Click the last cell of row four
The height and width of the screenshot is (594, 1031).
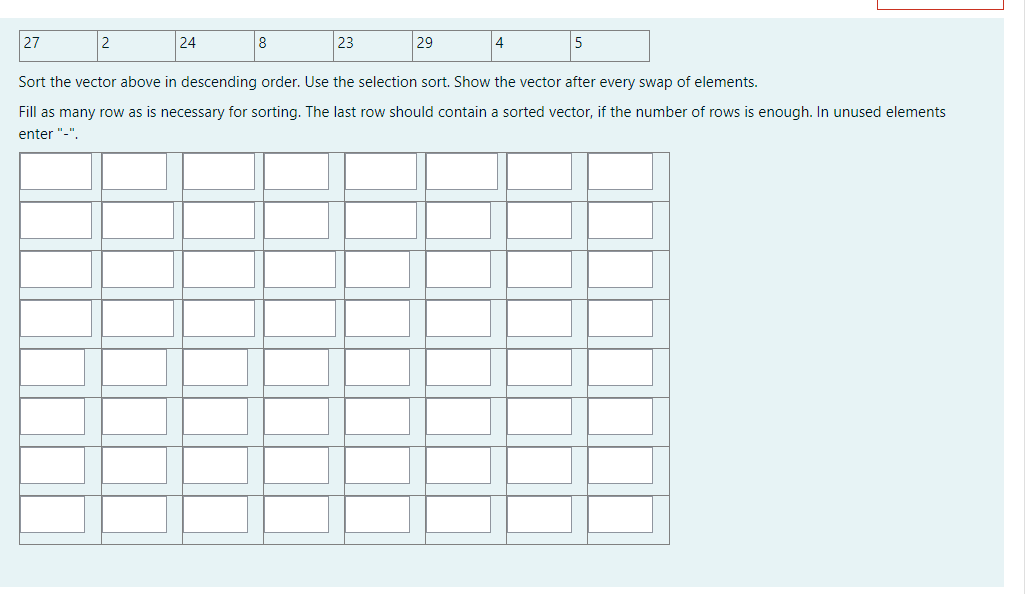(620, 319)
